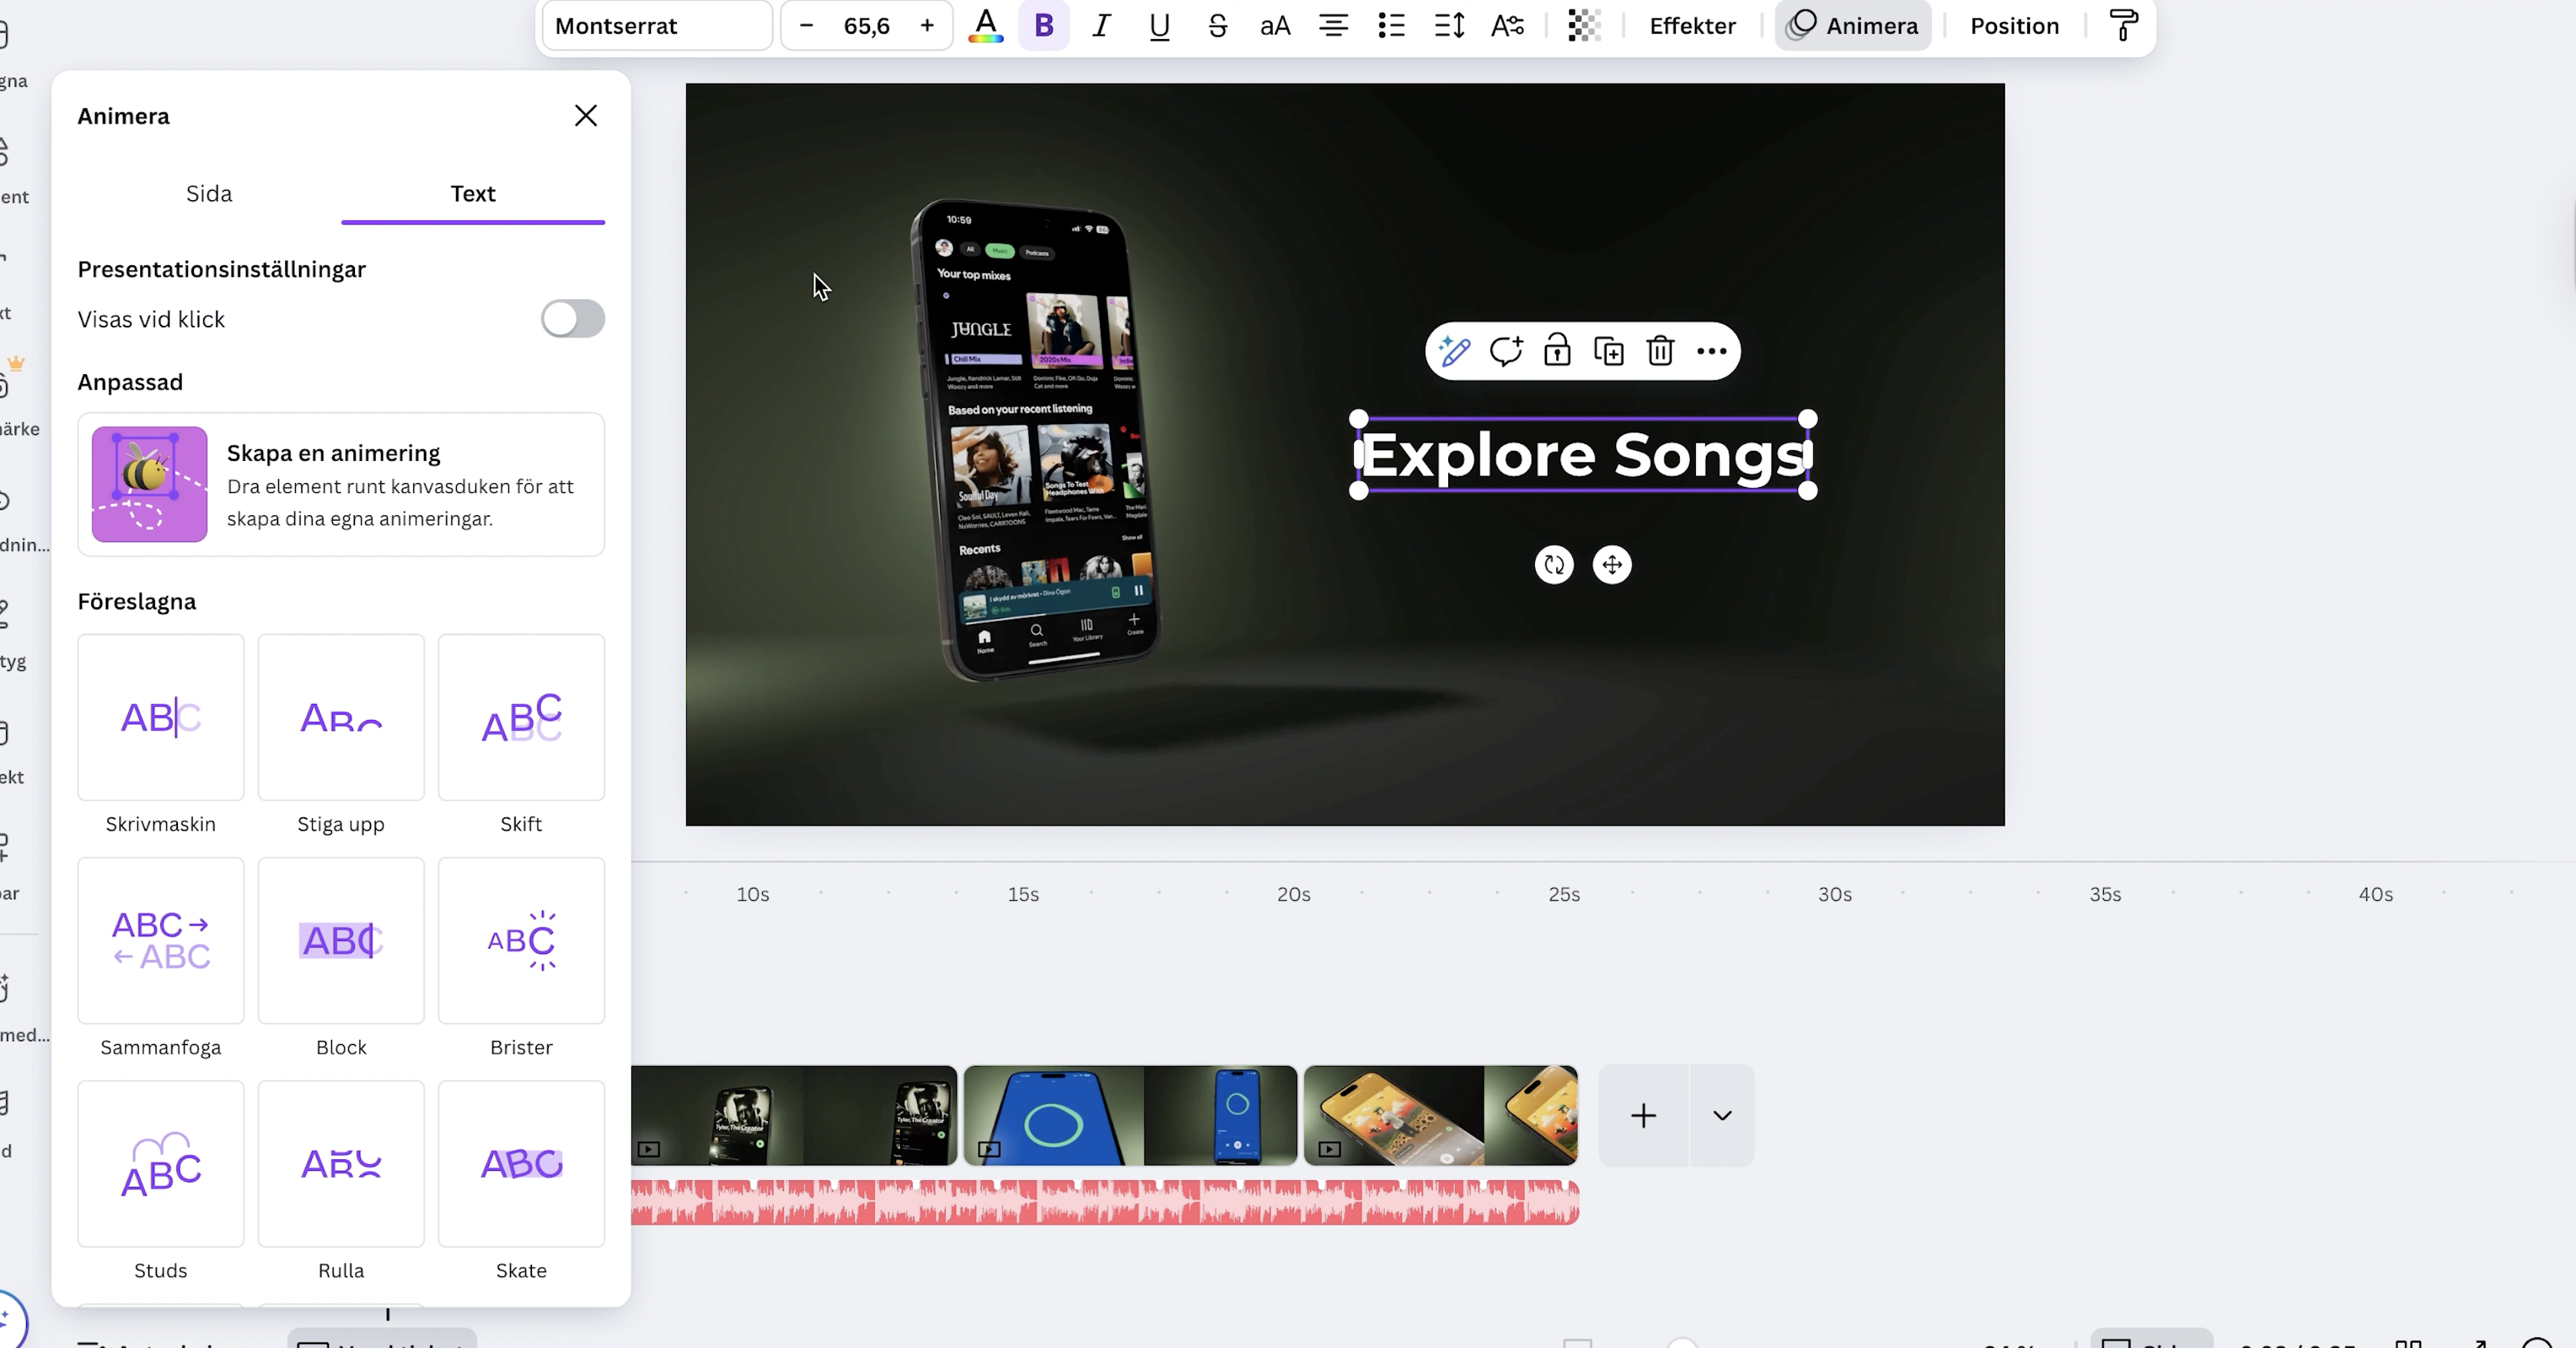The image size is (2576, 1348).
Task: Click the transparency checkerboard icon
Action: 1583,26
